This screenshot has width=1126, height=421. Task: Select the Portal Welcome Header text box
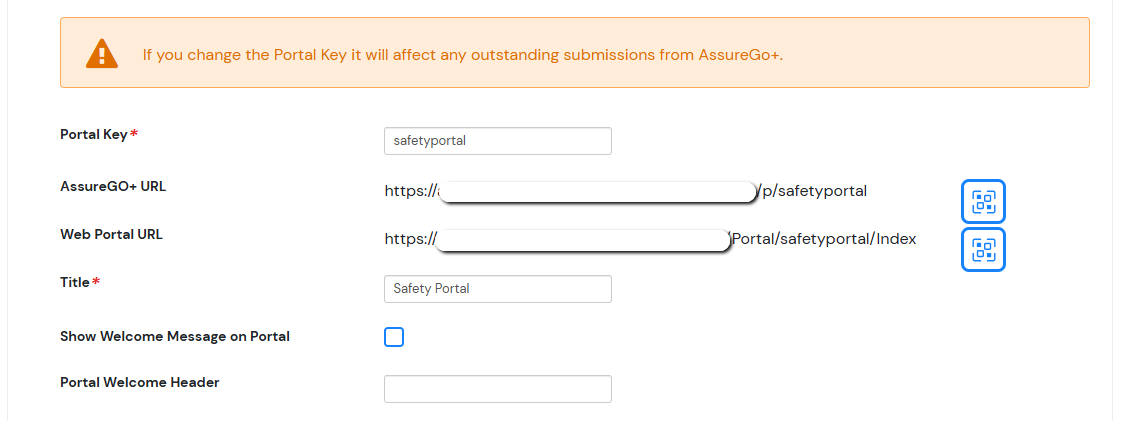[x=497, y=389]
